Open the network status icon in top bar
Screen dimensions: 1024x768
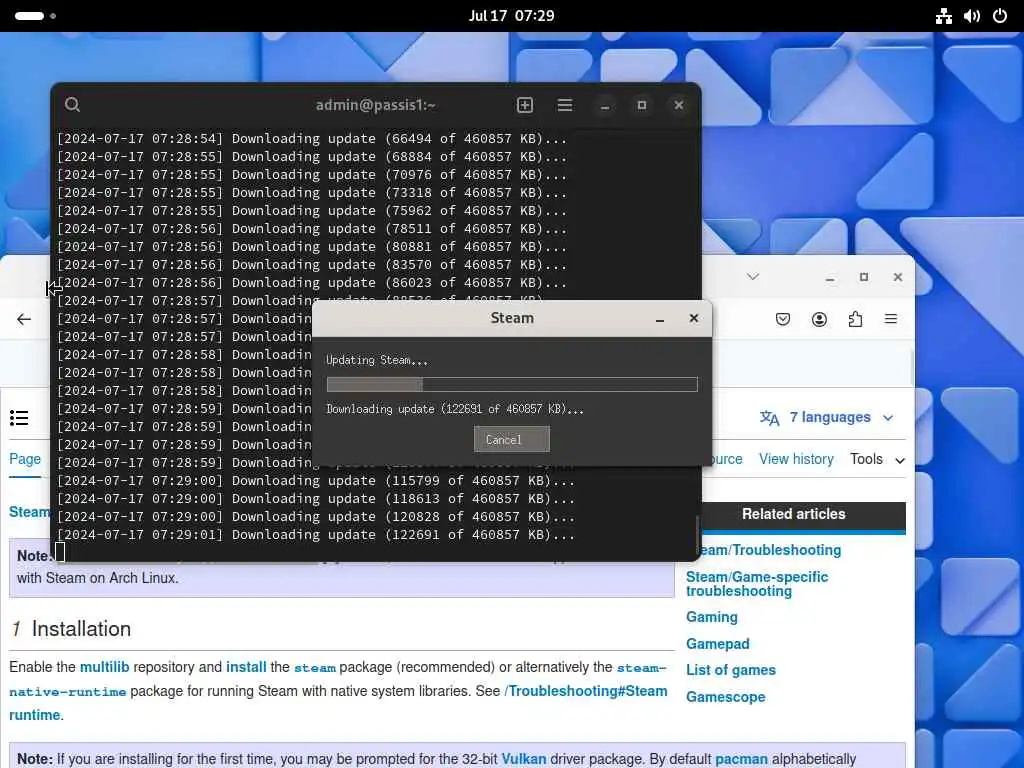[944, 16]
